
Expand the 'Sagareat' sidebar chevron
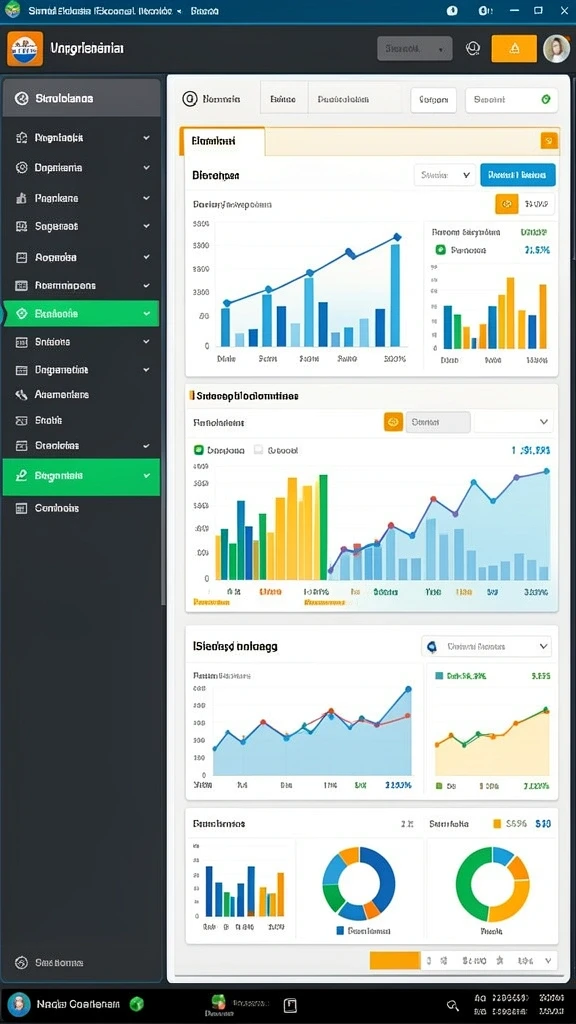pyautogui.click(x=146, y=227)
